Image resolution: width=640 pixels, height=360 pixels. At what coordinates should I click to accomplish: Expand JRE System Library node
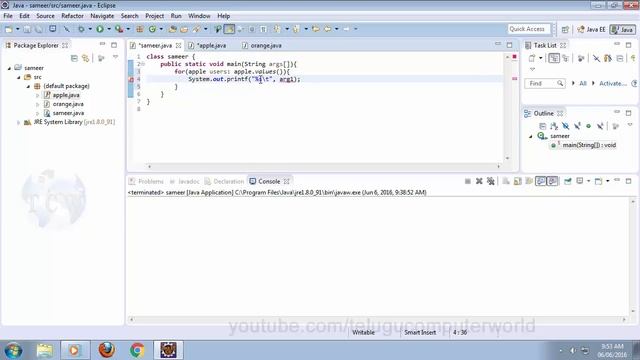[19, 122]
